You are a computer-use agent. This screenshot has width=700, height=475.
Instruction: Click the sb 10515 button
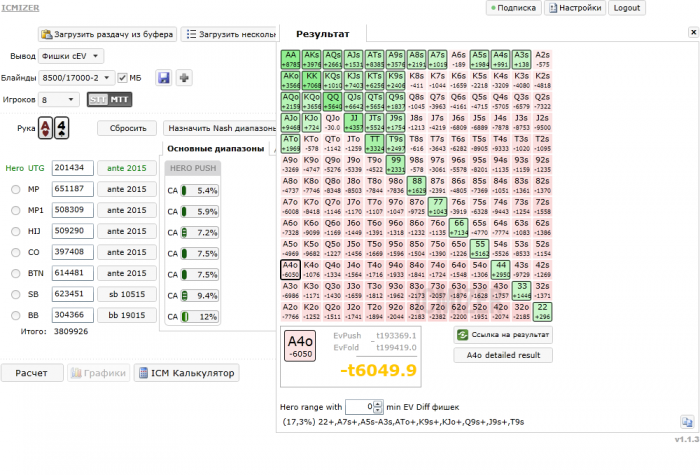point(127,294)
